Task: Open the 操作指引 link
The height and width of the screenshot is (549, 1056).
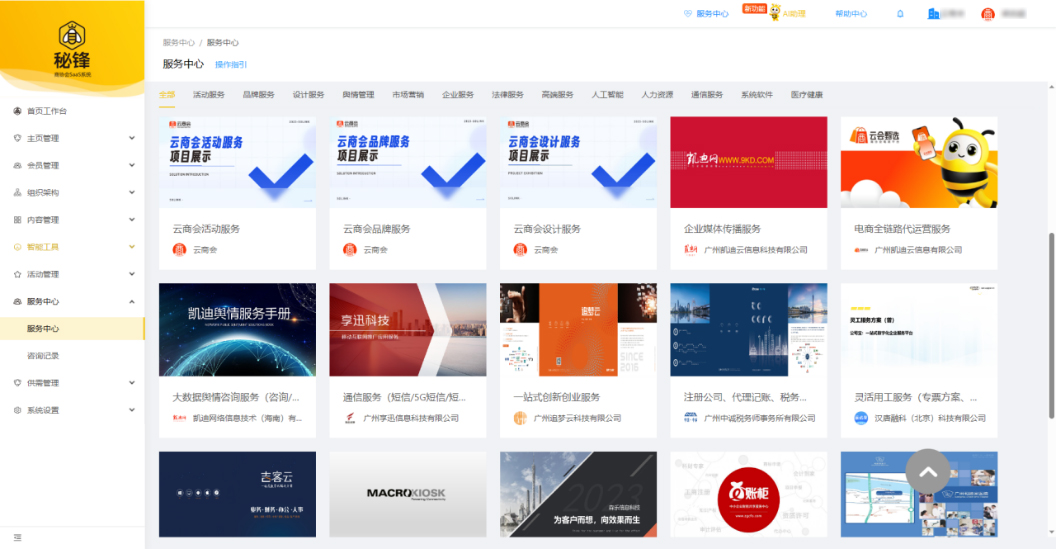Action: coord(231,65)
